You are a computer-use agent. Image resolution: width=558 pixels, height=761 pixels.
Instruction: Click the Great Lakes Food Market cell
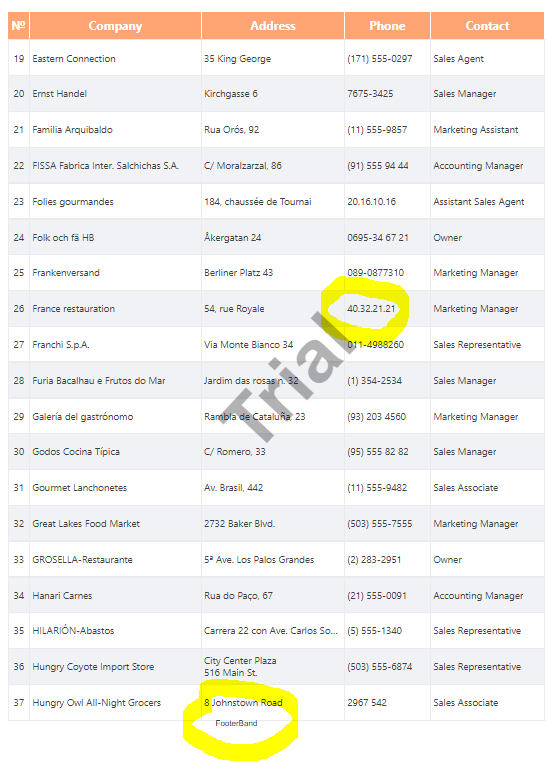(115, 523)
